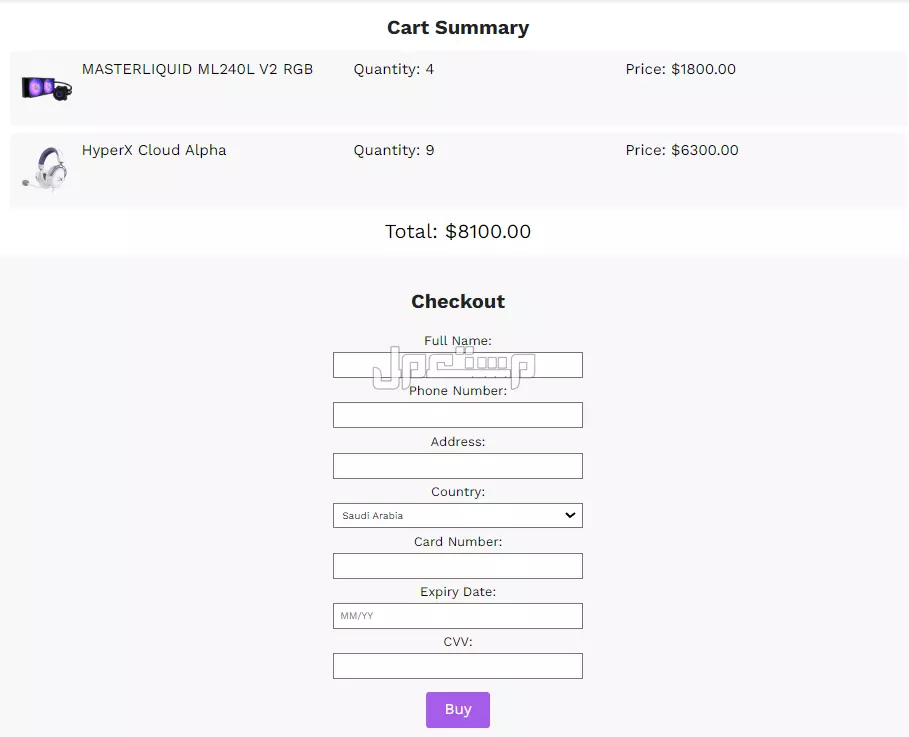Viewport: 909px width, 737px height.
Task: Click the Price: $1800.00 text
Action: [680, 69]
